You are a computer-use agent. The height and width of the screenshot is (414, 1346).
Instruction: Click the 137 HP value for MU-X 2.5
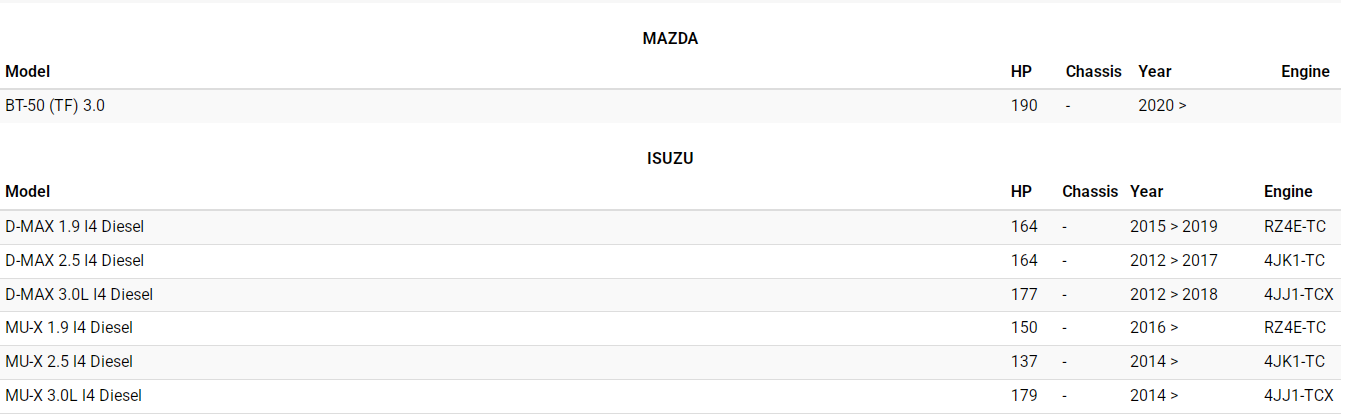coord(1024,361)
